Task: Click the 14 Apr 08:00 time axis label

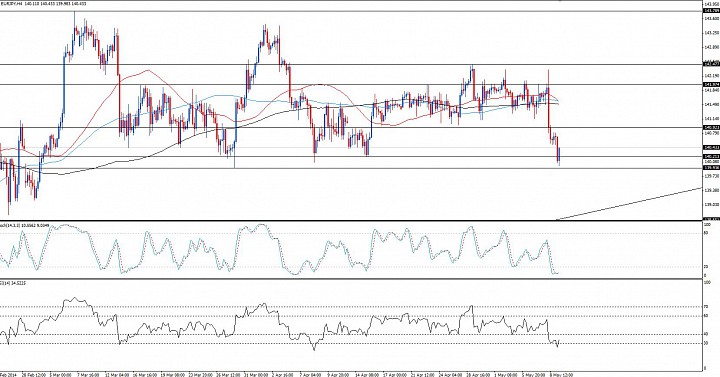Action: pos(366,375)
